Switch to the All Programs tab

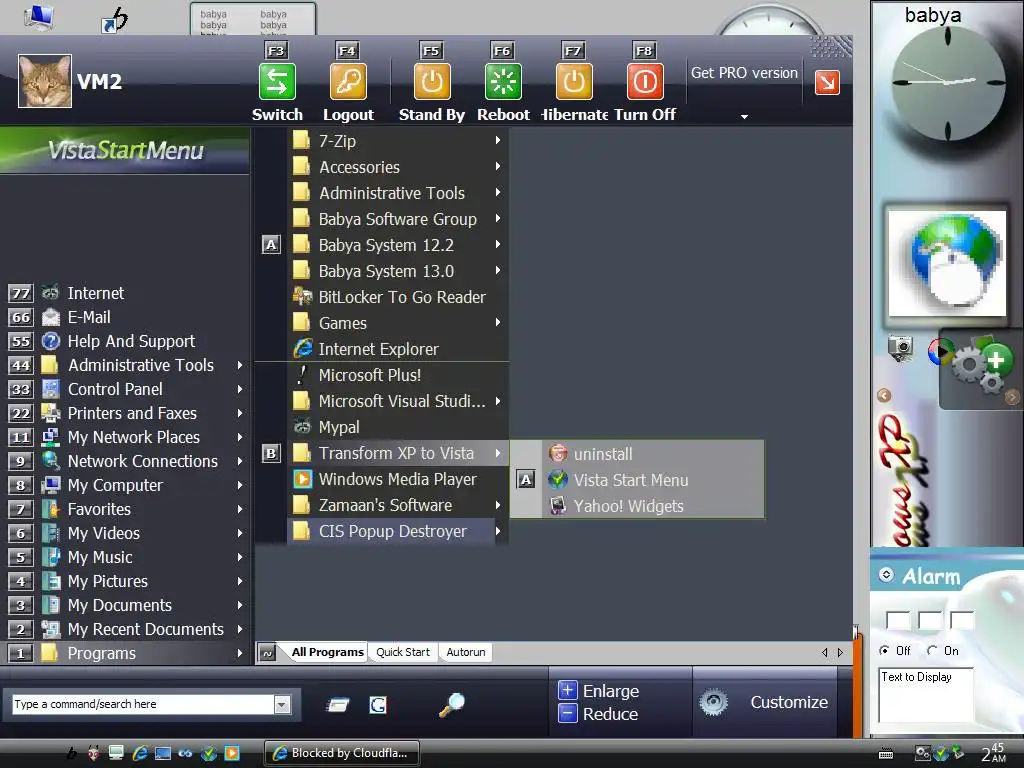click(x=327, y=652)
